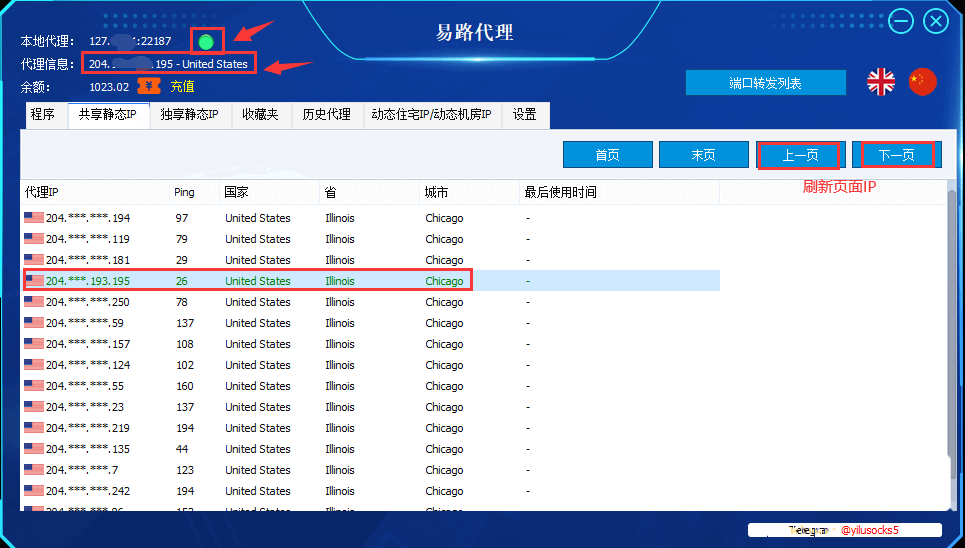Click the 端口转发列表 button
Screen dimensions: 965x548
[x=766, y=83]
